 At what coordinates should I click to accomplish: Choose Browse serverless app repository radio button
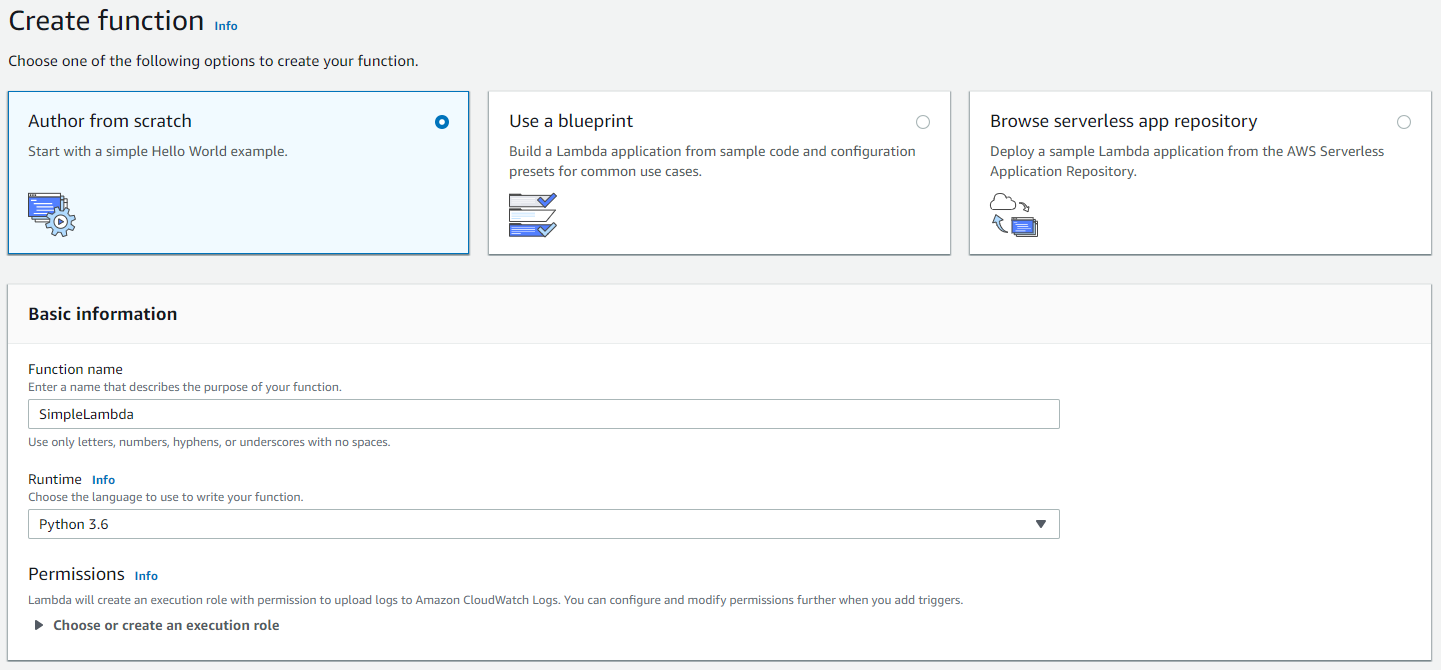point(1403,122)
